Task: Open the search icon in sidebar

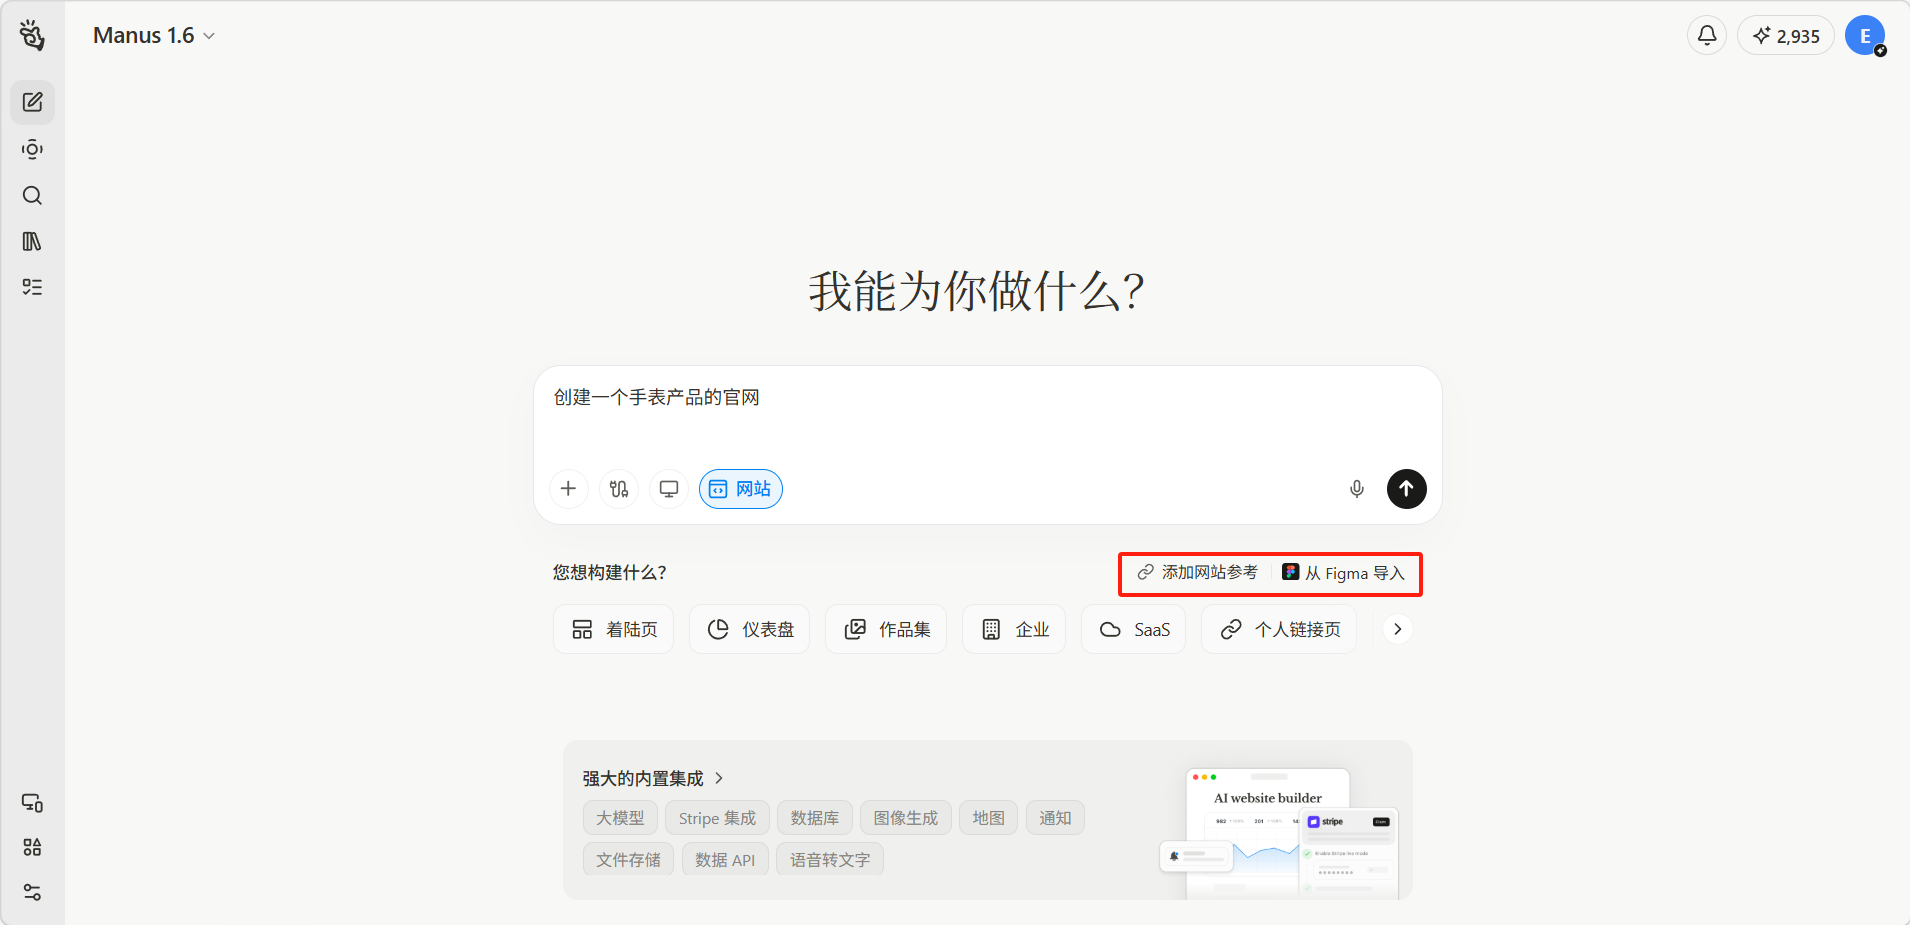Action: [32, 195]
